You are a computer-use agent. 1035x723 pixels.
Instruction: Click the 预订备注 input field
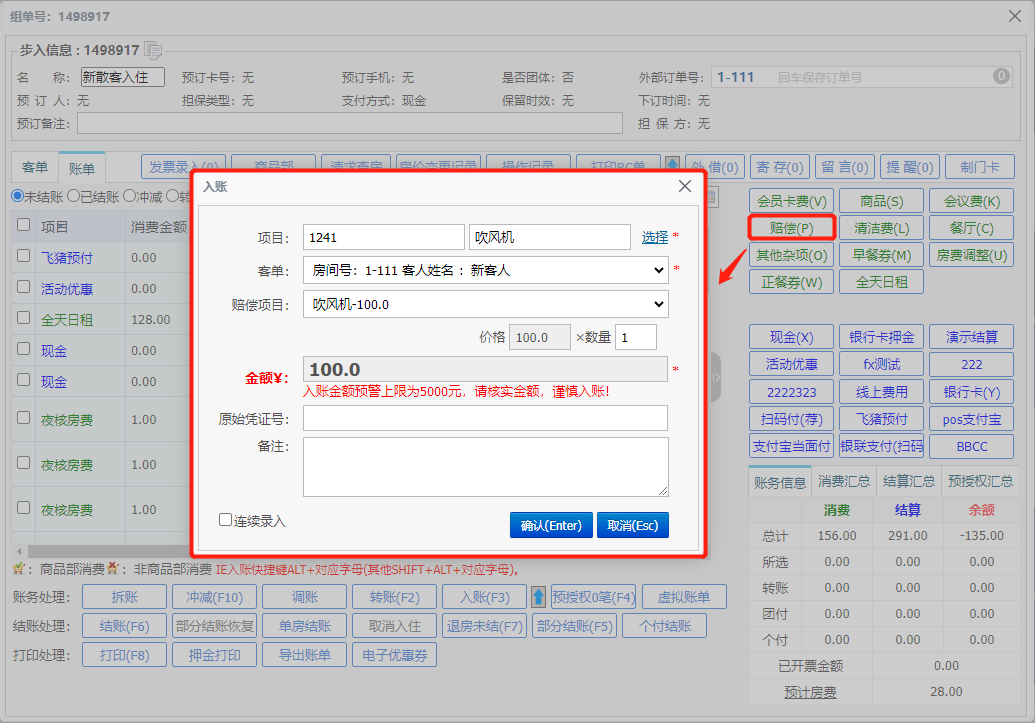click(350, 123)
